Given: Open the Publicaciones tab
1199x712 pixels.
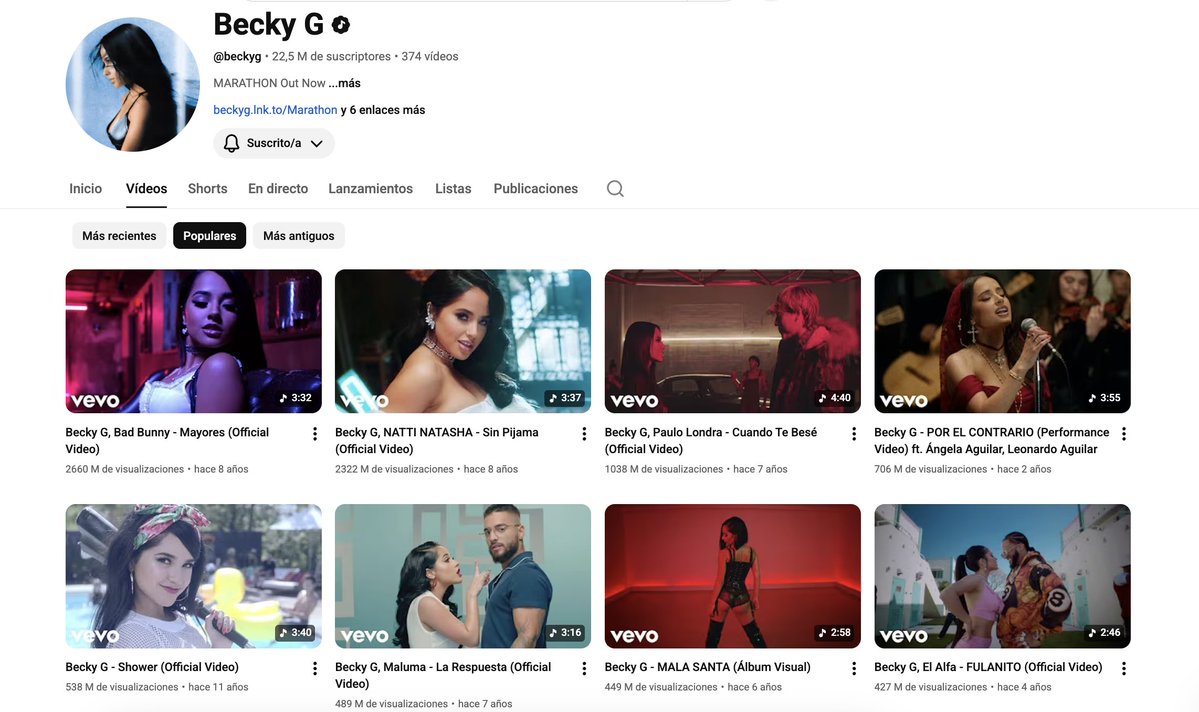Looking at the screenshot, I should [535, 188].
